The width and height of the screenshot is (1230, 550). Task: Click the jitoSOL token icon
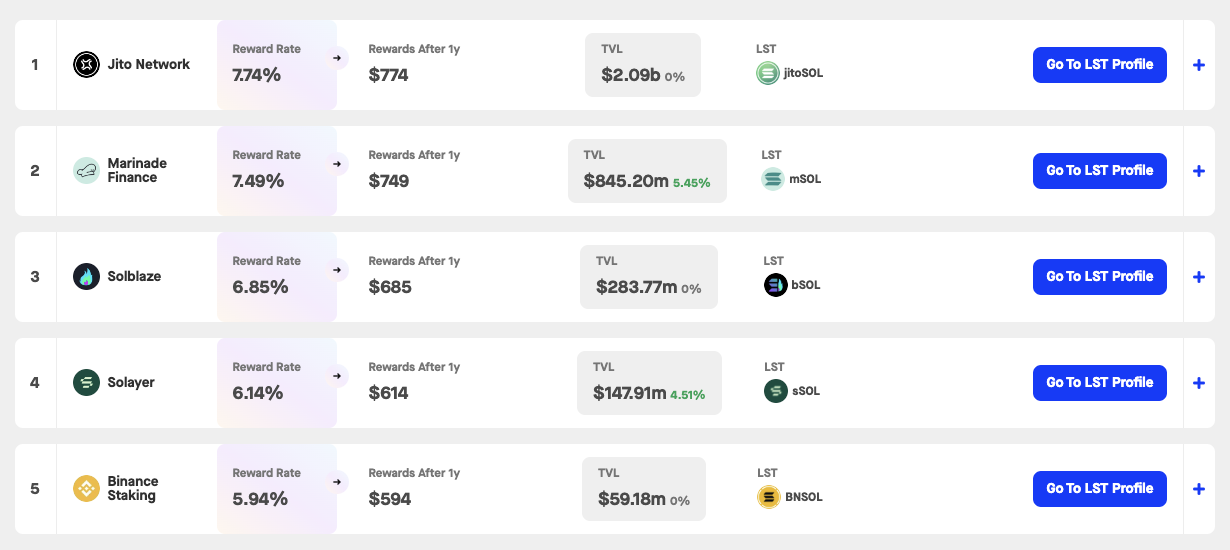pyautogui.click(x=768, y=73)
